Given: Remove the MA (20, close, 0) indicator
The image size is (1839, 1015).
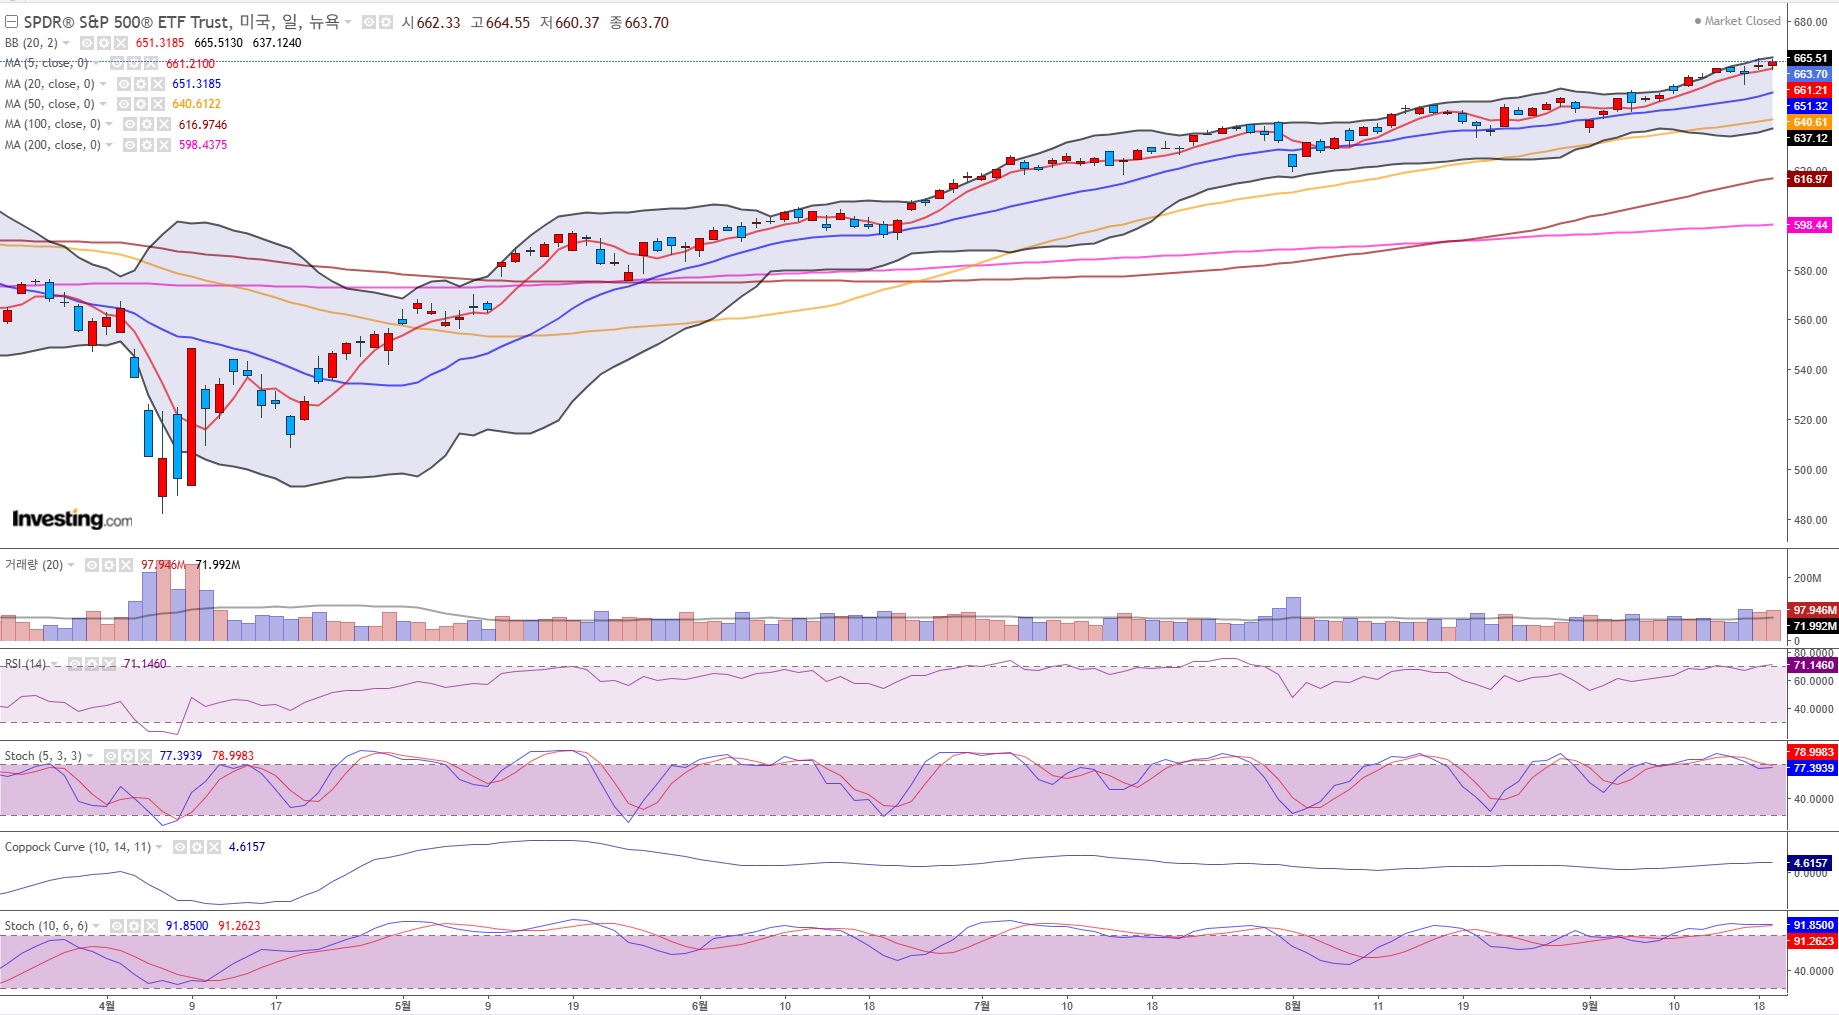Looking at the screenshot, I should coord(157,84).
